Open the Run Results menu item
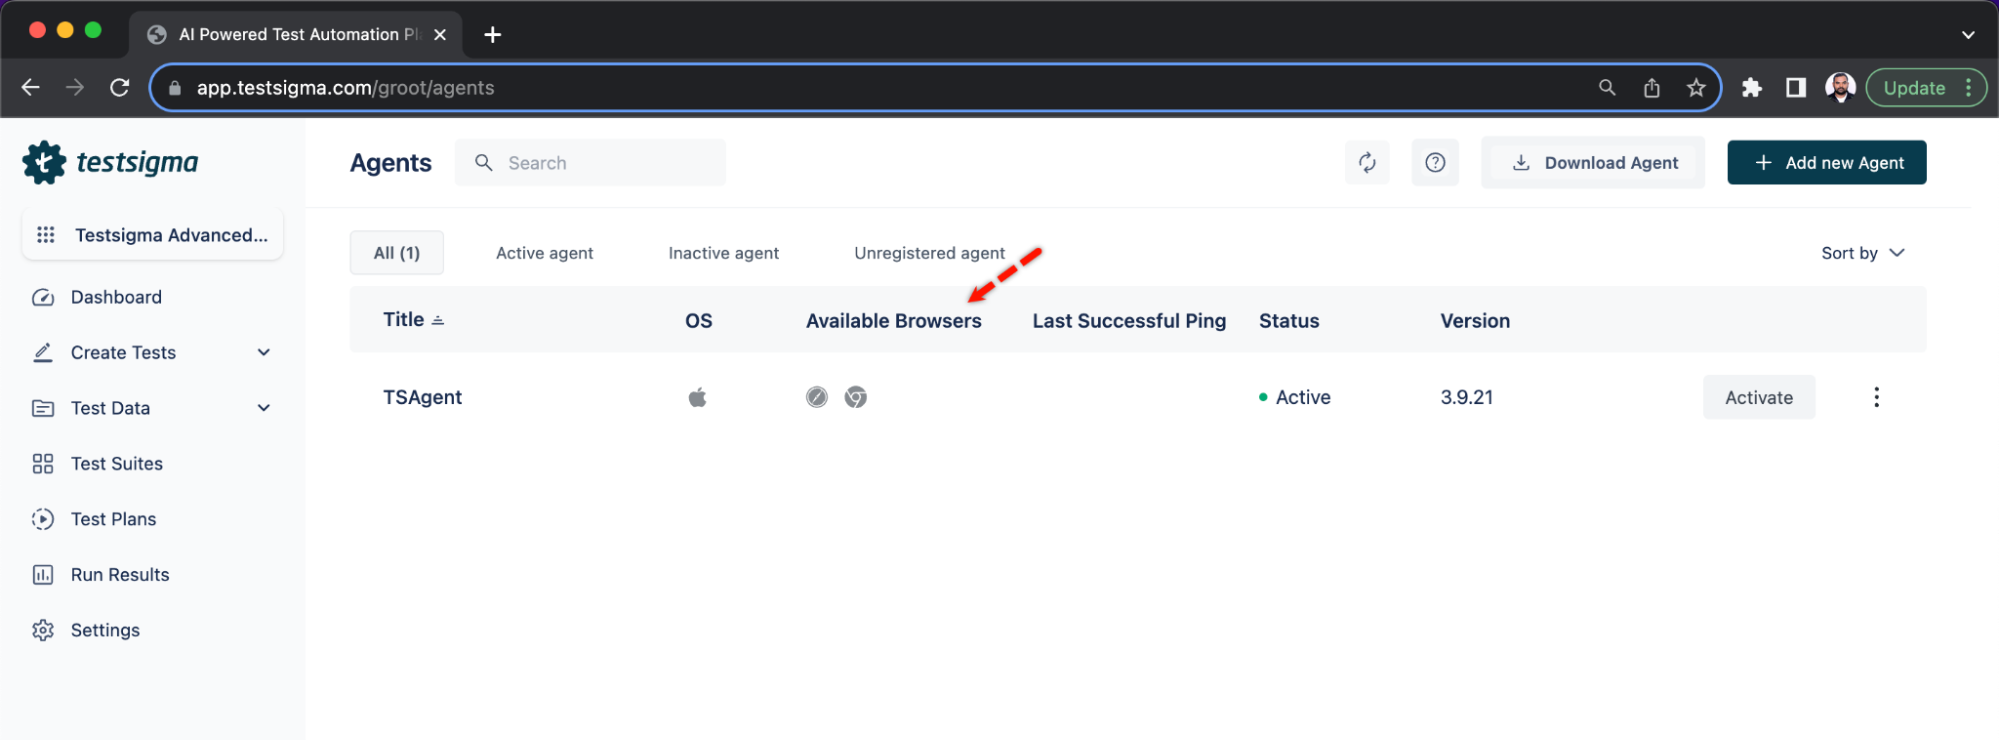The height and width of the screenshot is (740, 1999). pyautogui.click(x=120, y=575)
